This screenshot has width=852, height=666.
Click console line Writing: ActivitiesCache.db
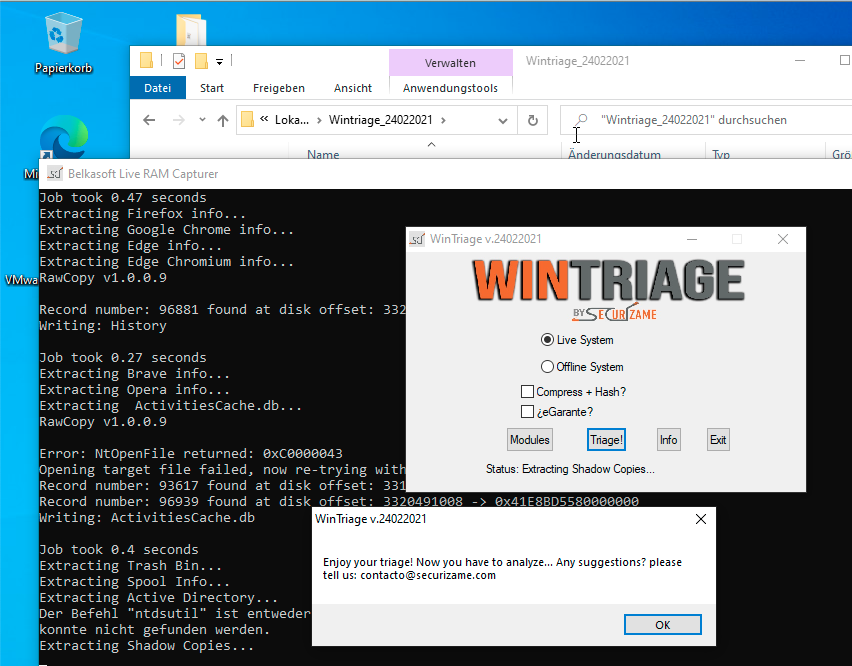[x=147, y=518]
